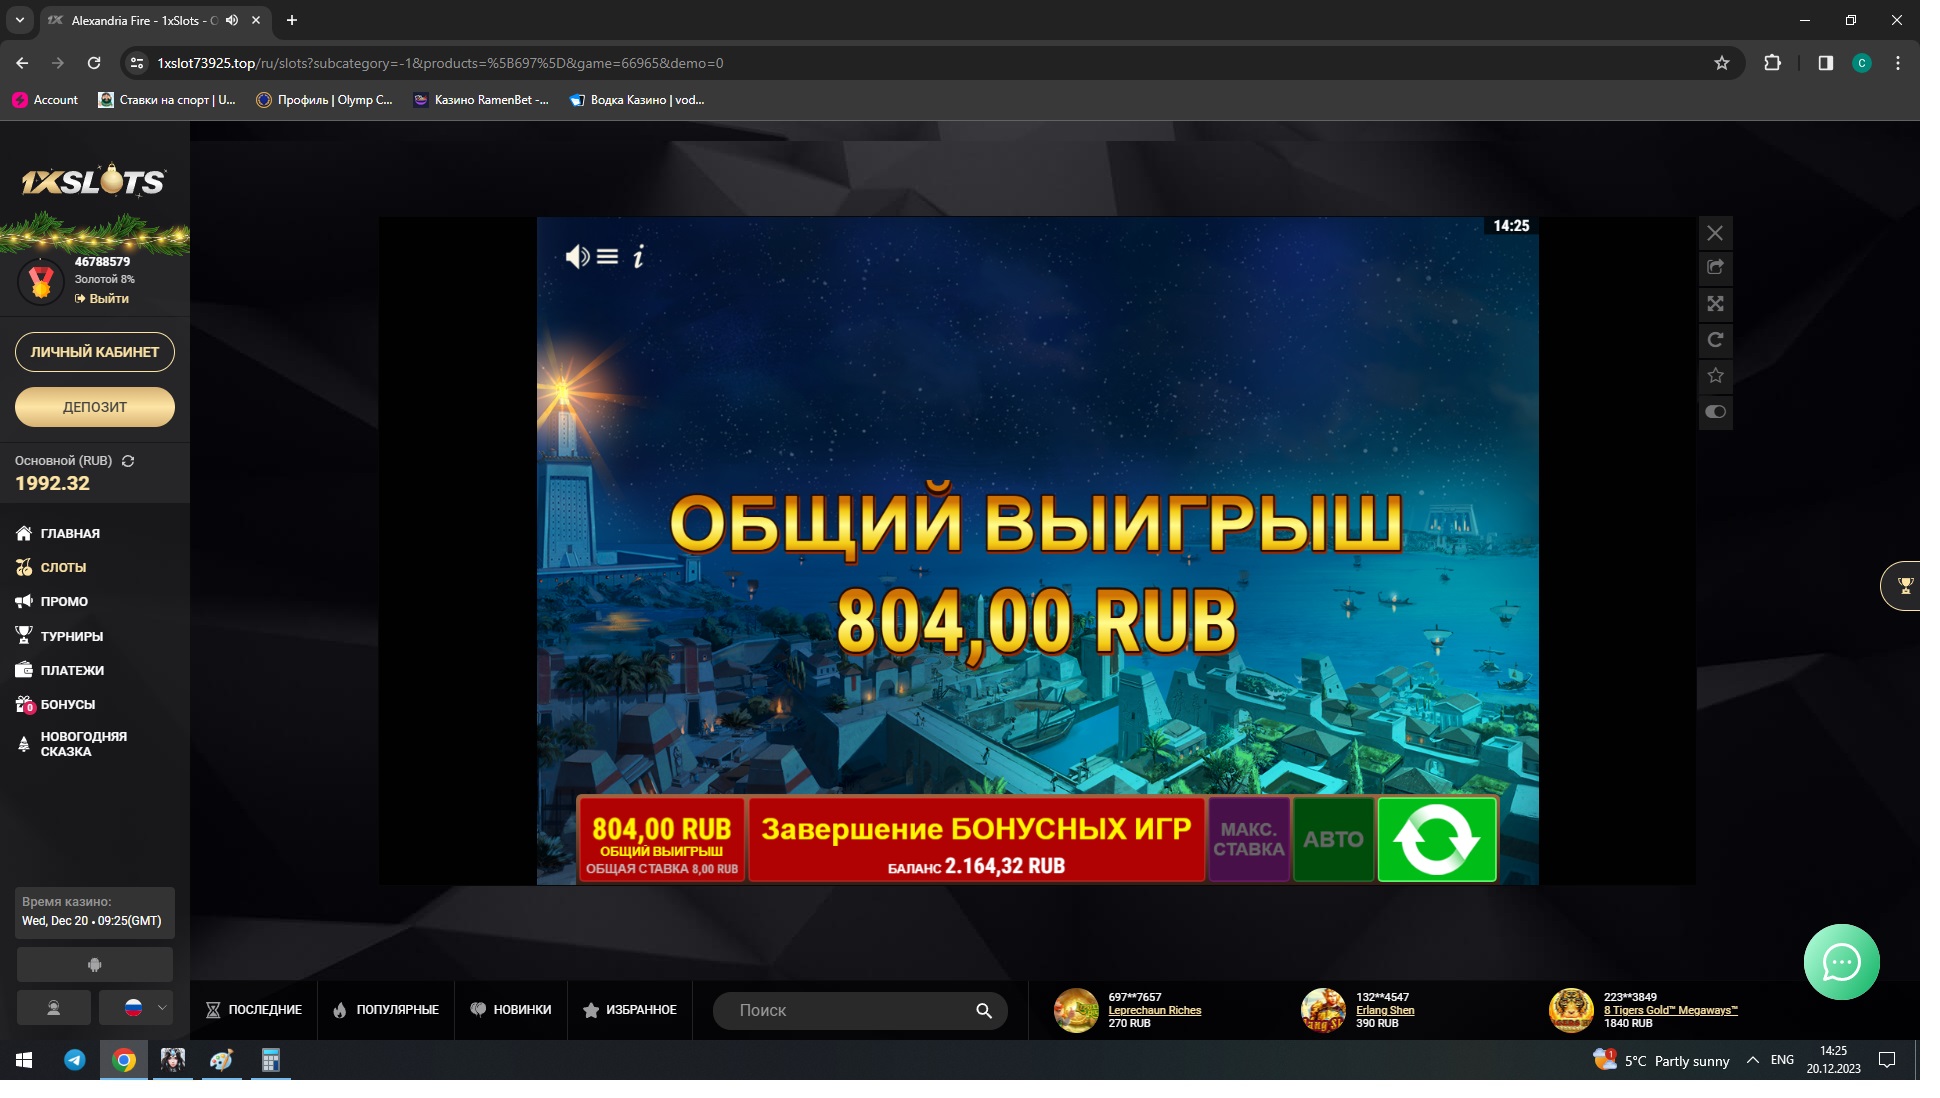Open the game info icon
This screenshot has width=1940, height=1098.
pos(638,257)
